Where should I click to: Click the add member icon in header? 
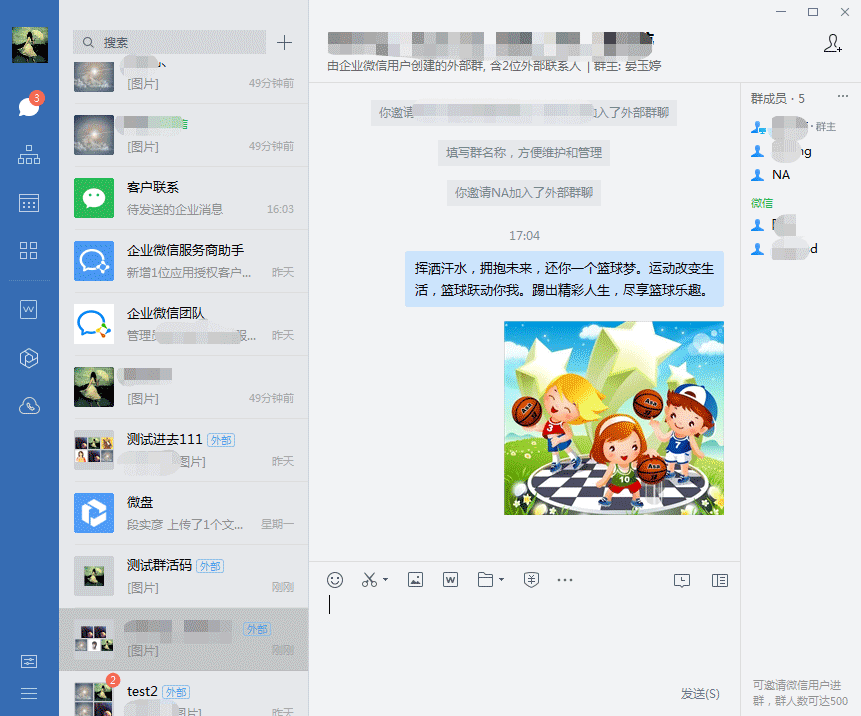pyautogui.click(x=832, y=43)
